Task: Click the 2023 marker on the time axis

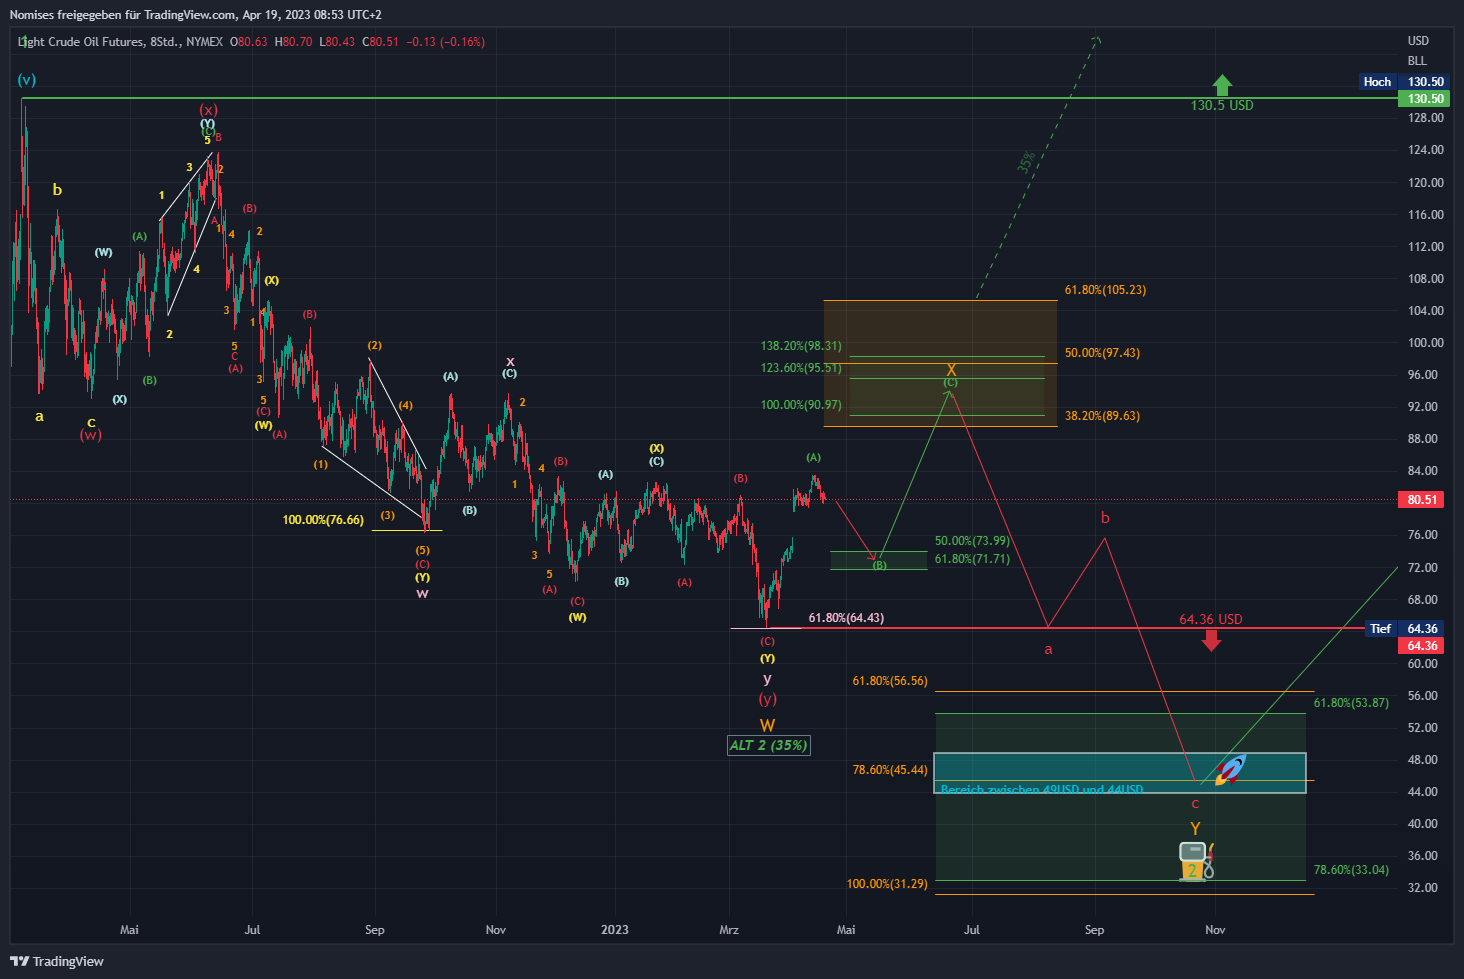Action: point(615,930)
